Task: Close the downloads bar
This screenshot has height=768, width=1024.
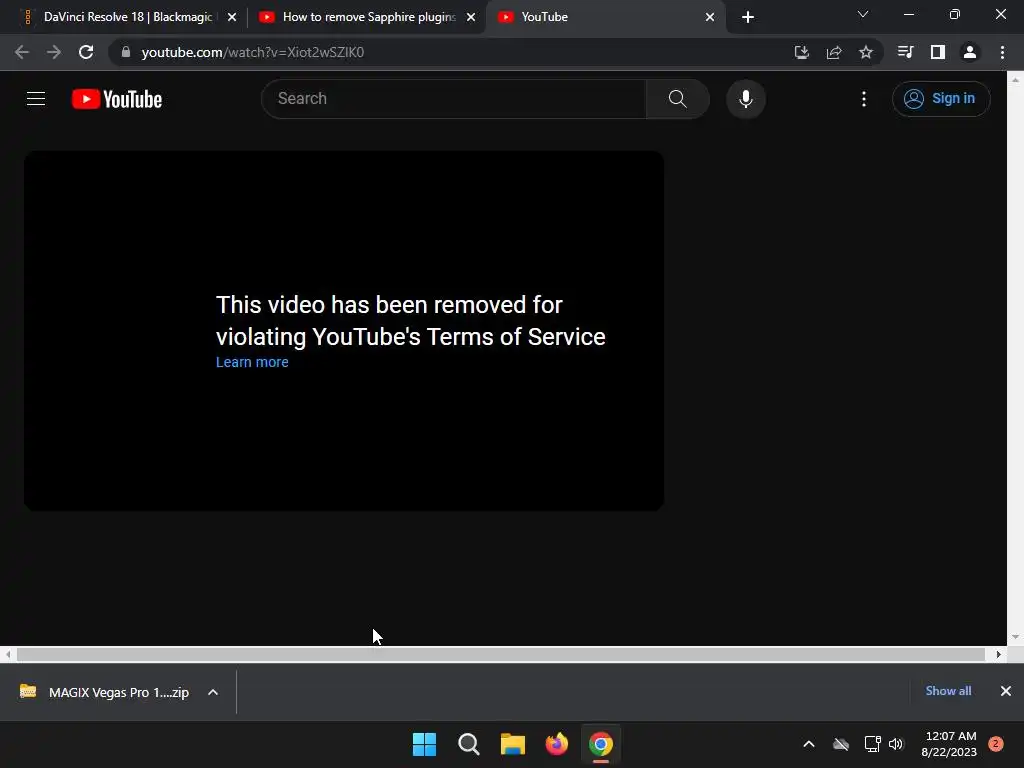Action: point(1006,691)
